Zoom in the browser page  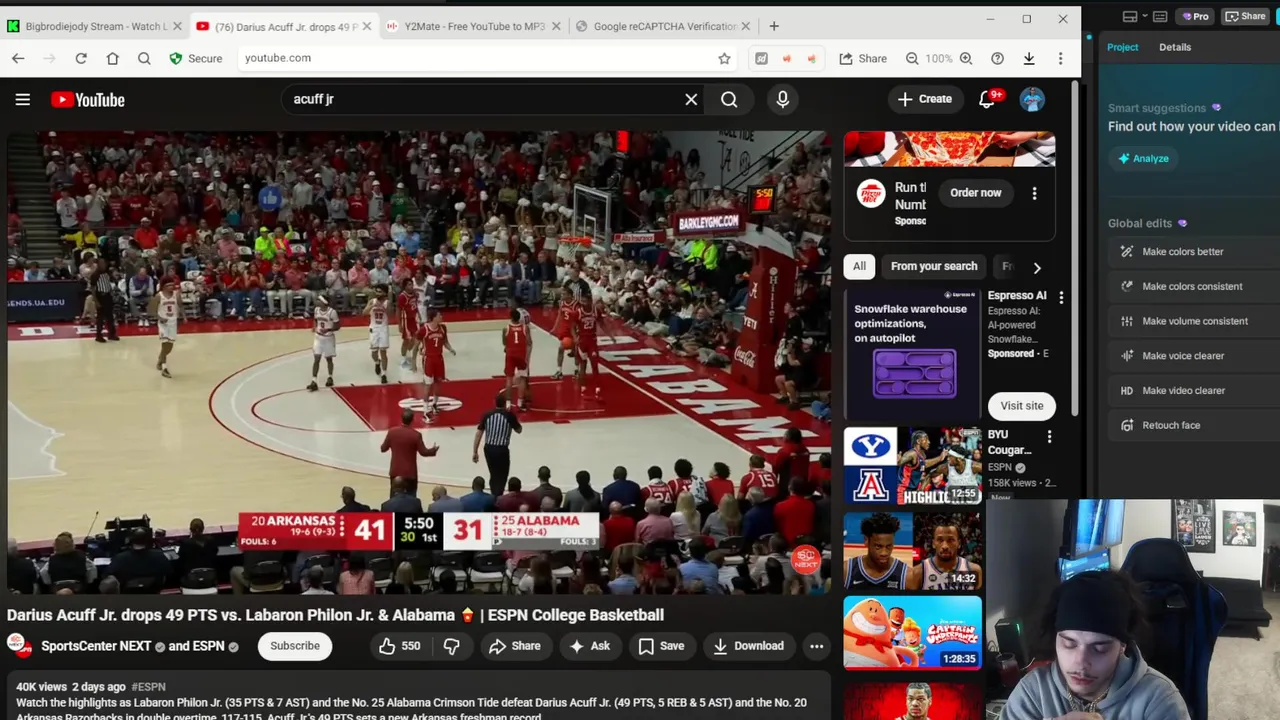[966, 58]
